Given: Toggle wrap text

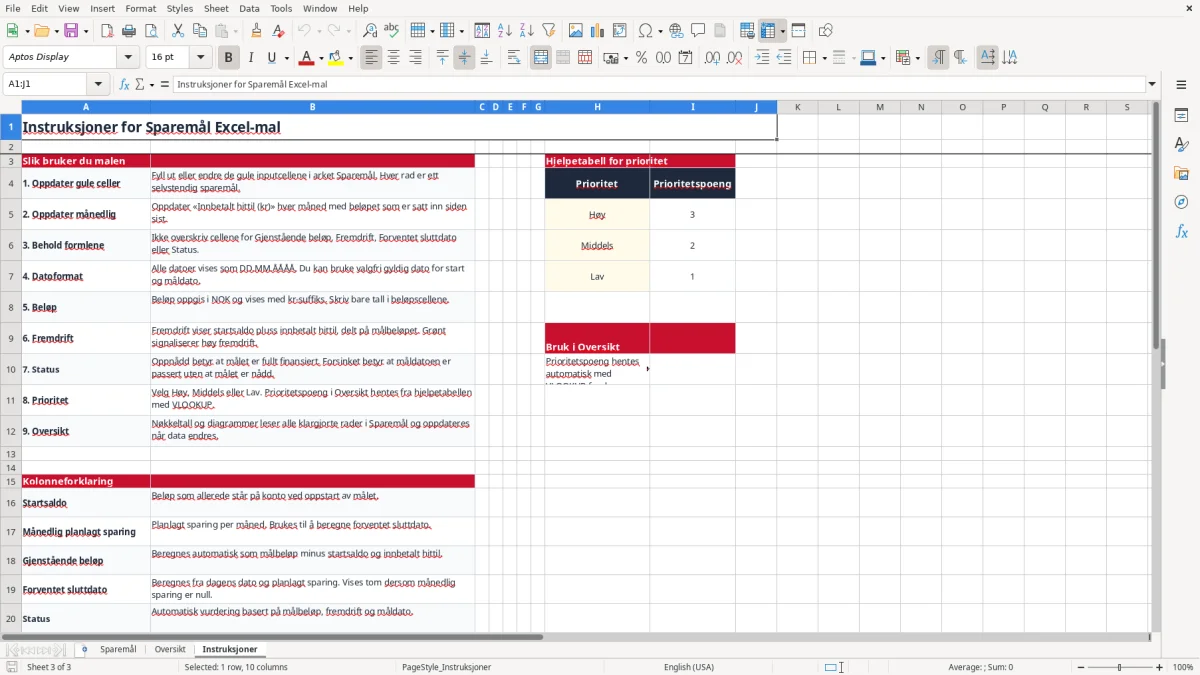Looking at the screenshot, I should (514, 58).
